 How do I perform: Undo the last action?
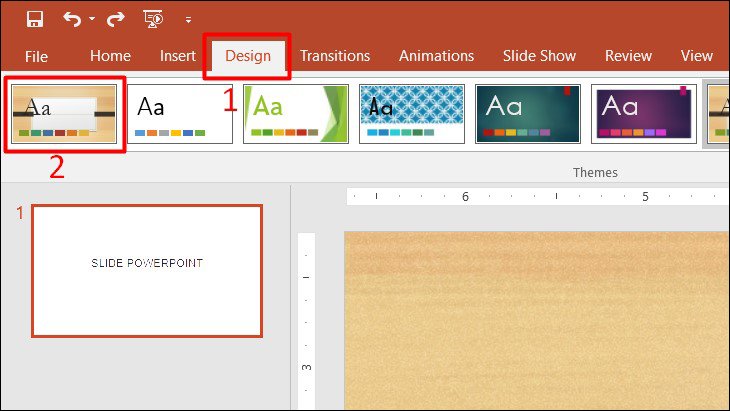click(x=72, y=19)
